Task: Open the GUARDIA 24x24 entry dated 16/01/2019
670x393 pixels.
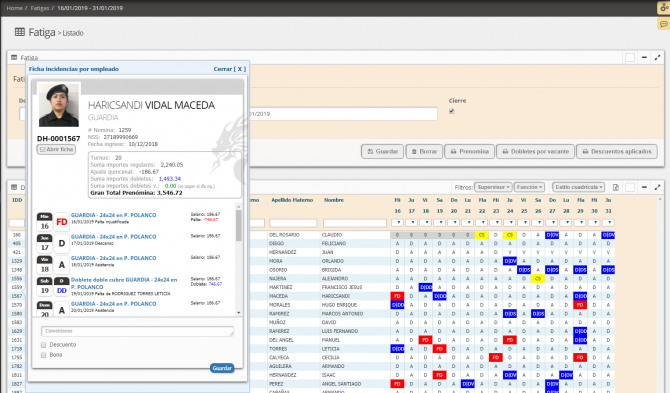Action: (x=113, y=215)
